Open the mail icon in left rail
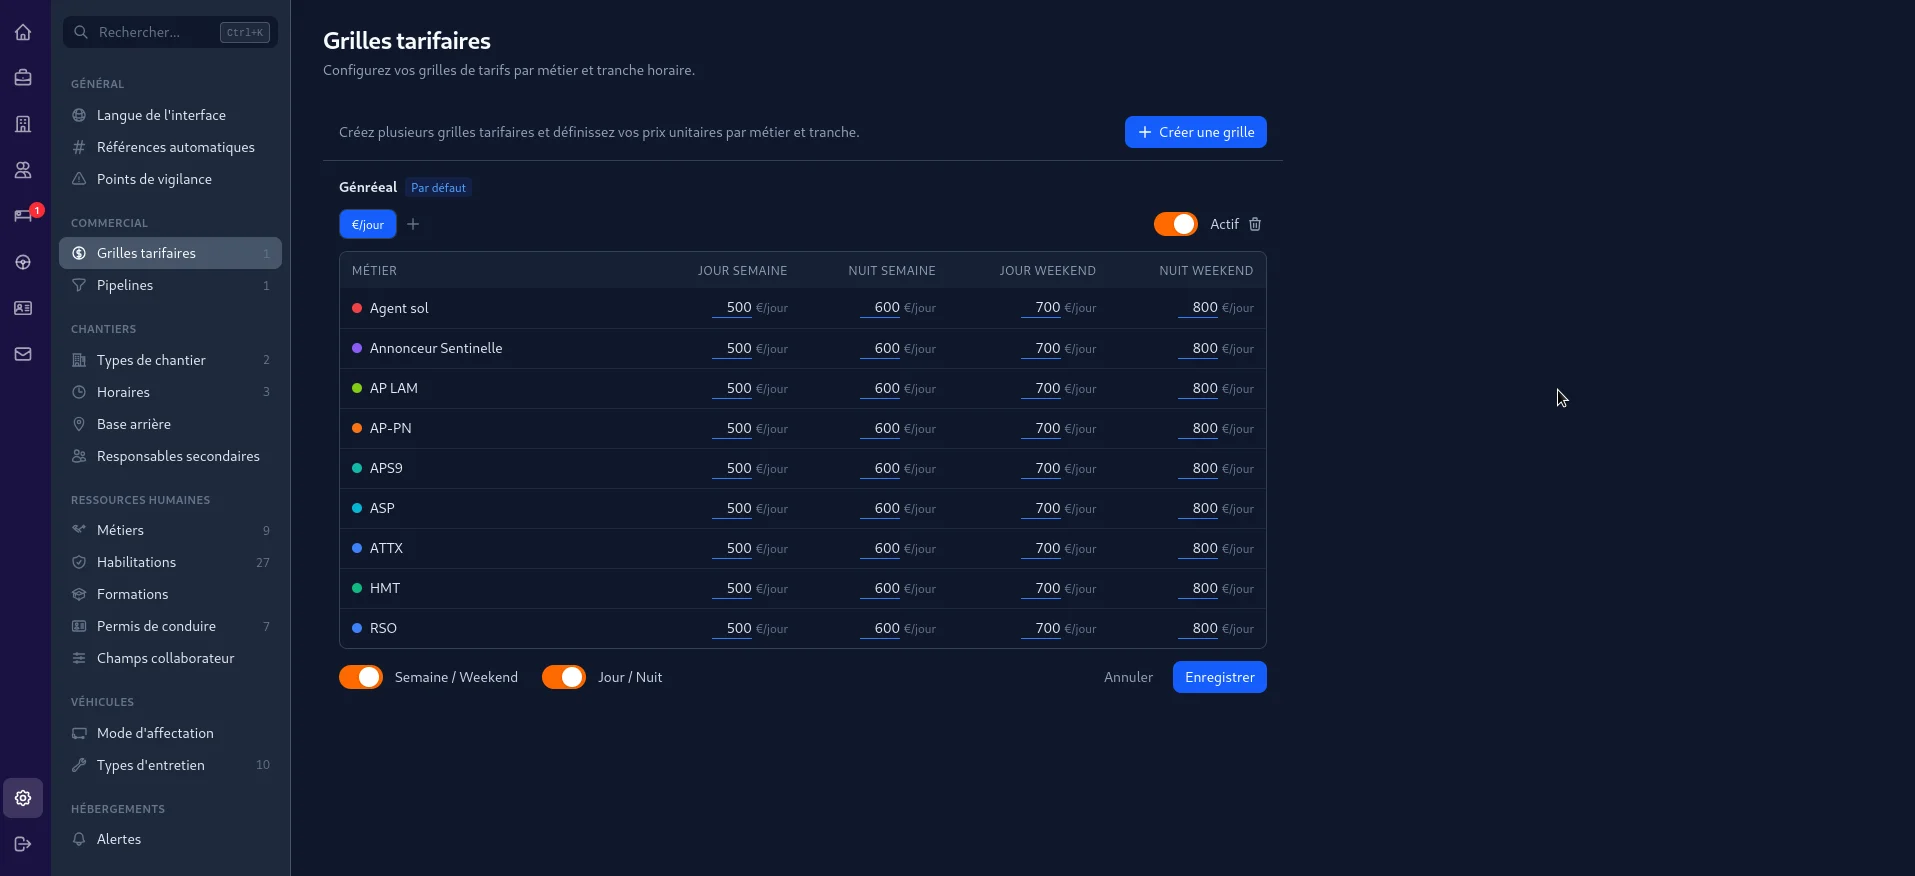 click(23, 354)
